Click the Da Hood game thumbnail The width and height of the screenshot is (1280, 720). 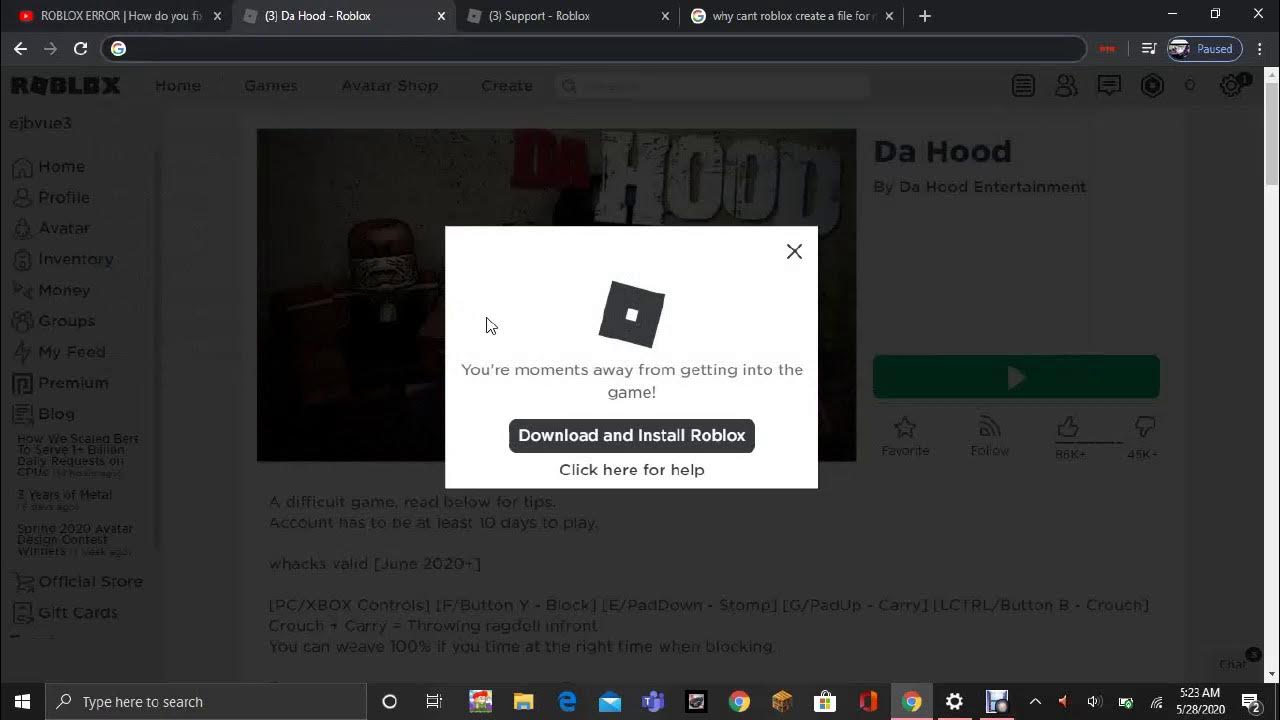[x=556, y=295]
